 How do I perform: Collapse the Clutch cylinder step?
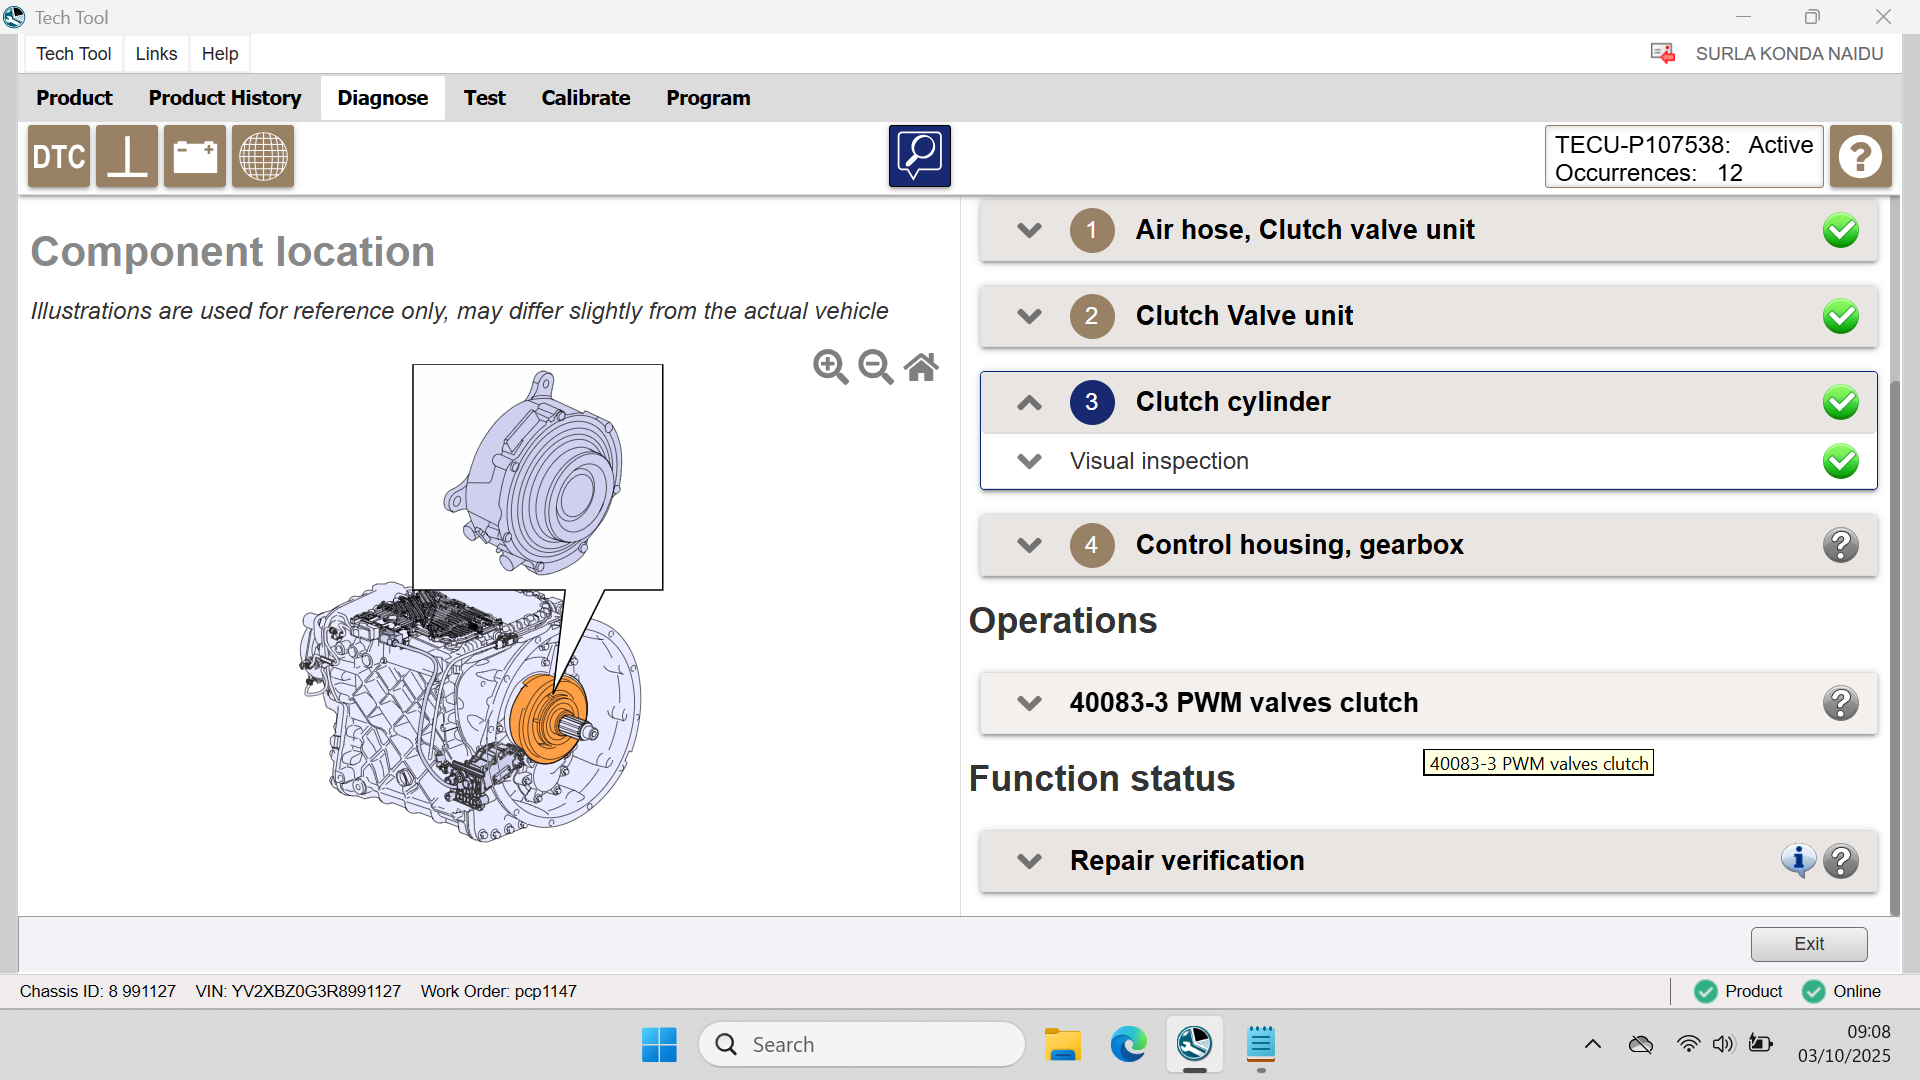click(1029, 402)
